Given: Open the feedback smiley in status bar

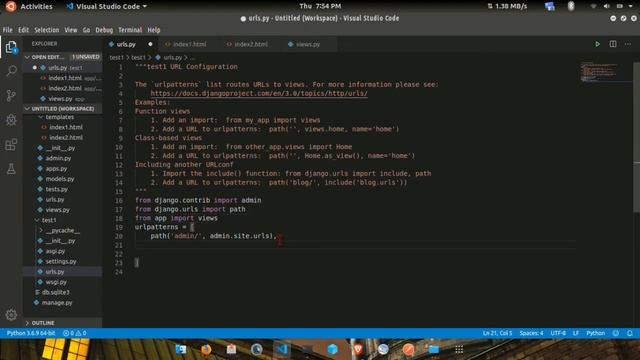Looking at the screenshot, I should [616, 333].
